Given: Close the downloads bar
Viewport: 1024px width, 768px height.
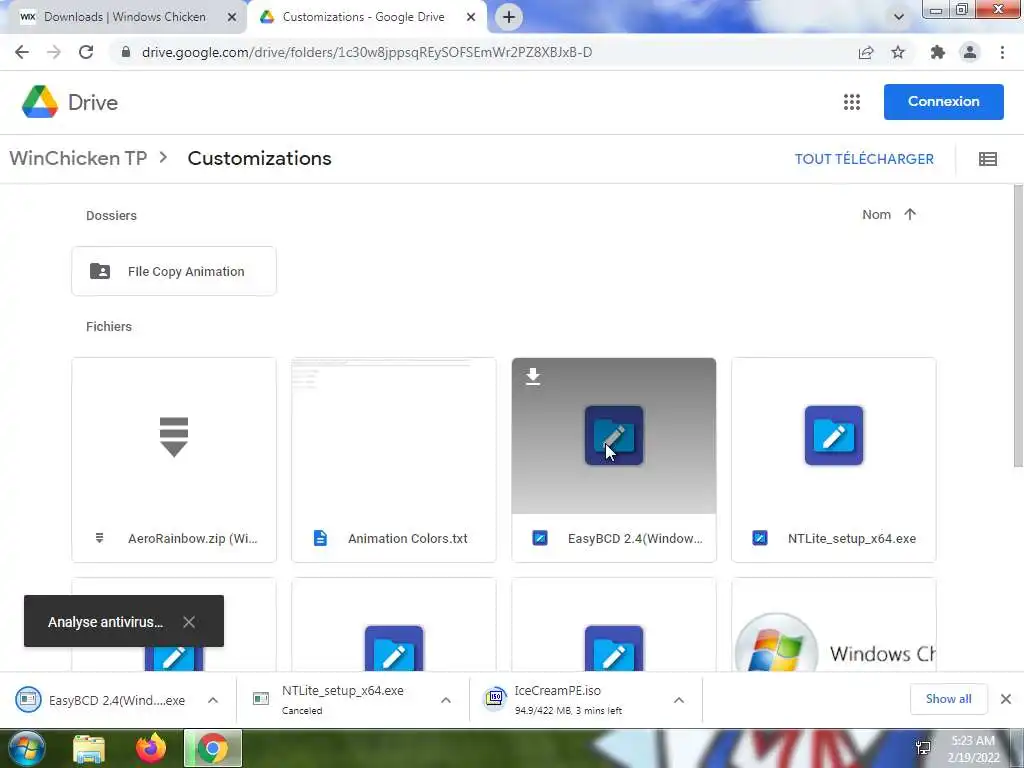Looking at the screenshot, I should point(1006,699).
